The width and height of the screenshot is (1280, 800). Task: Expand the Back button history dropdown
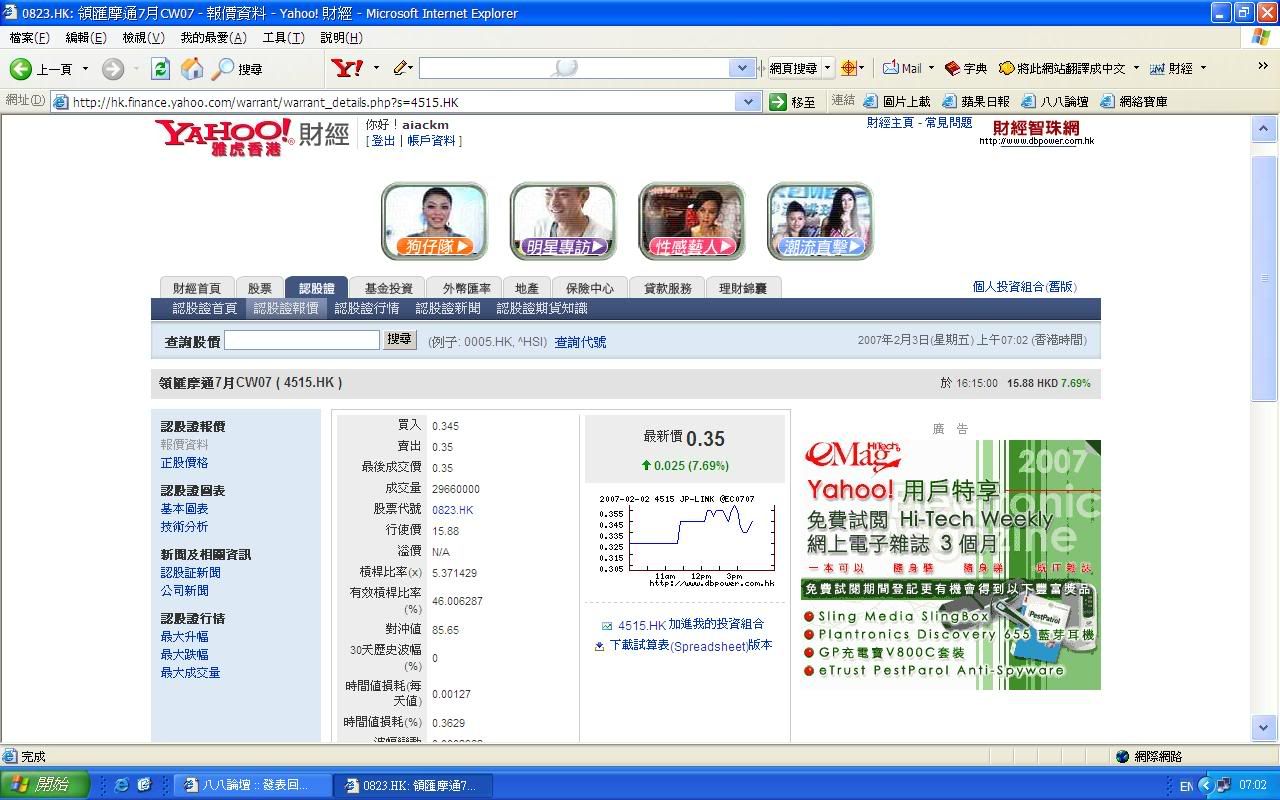click(85, 69)
